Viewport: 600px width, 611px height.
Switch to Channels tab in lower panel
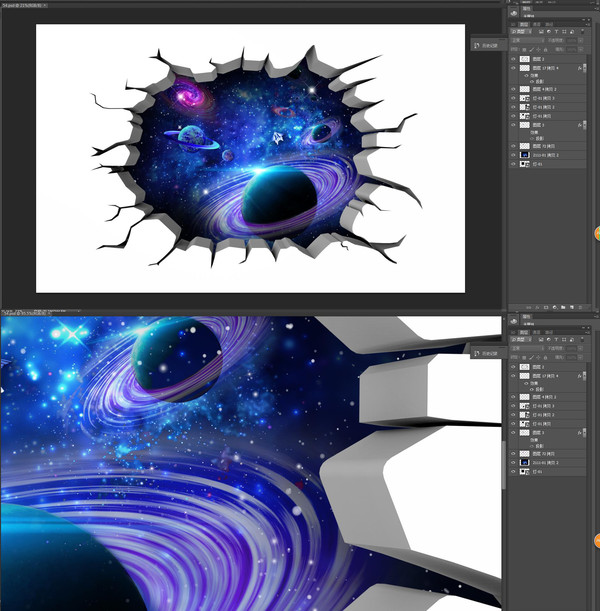pos(536,332)
